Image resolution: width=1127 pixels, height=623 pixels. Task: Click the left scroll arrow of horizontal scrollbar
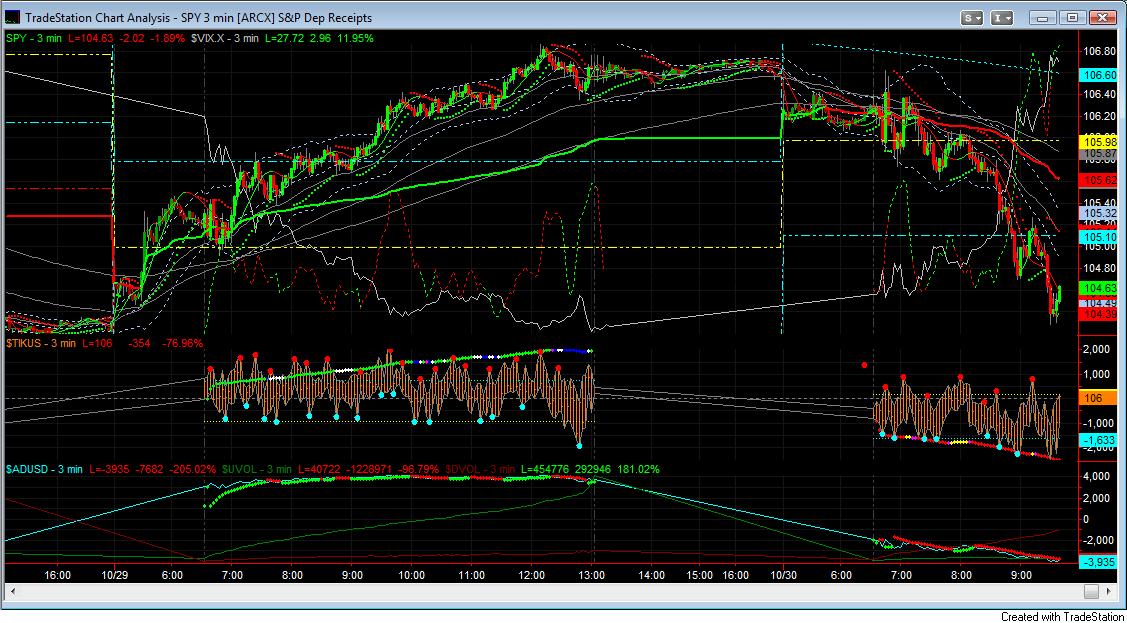coord(13,591)
